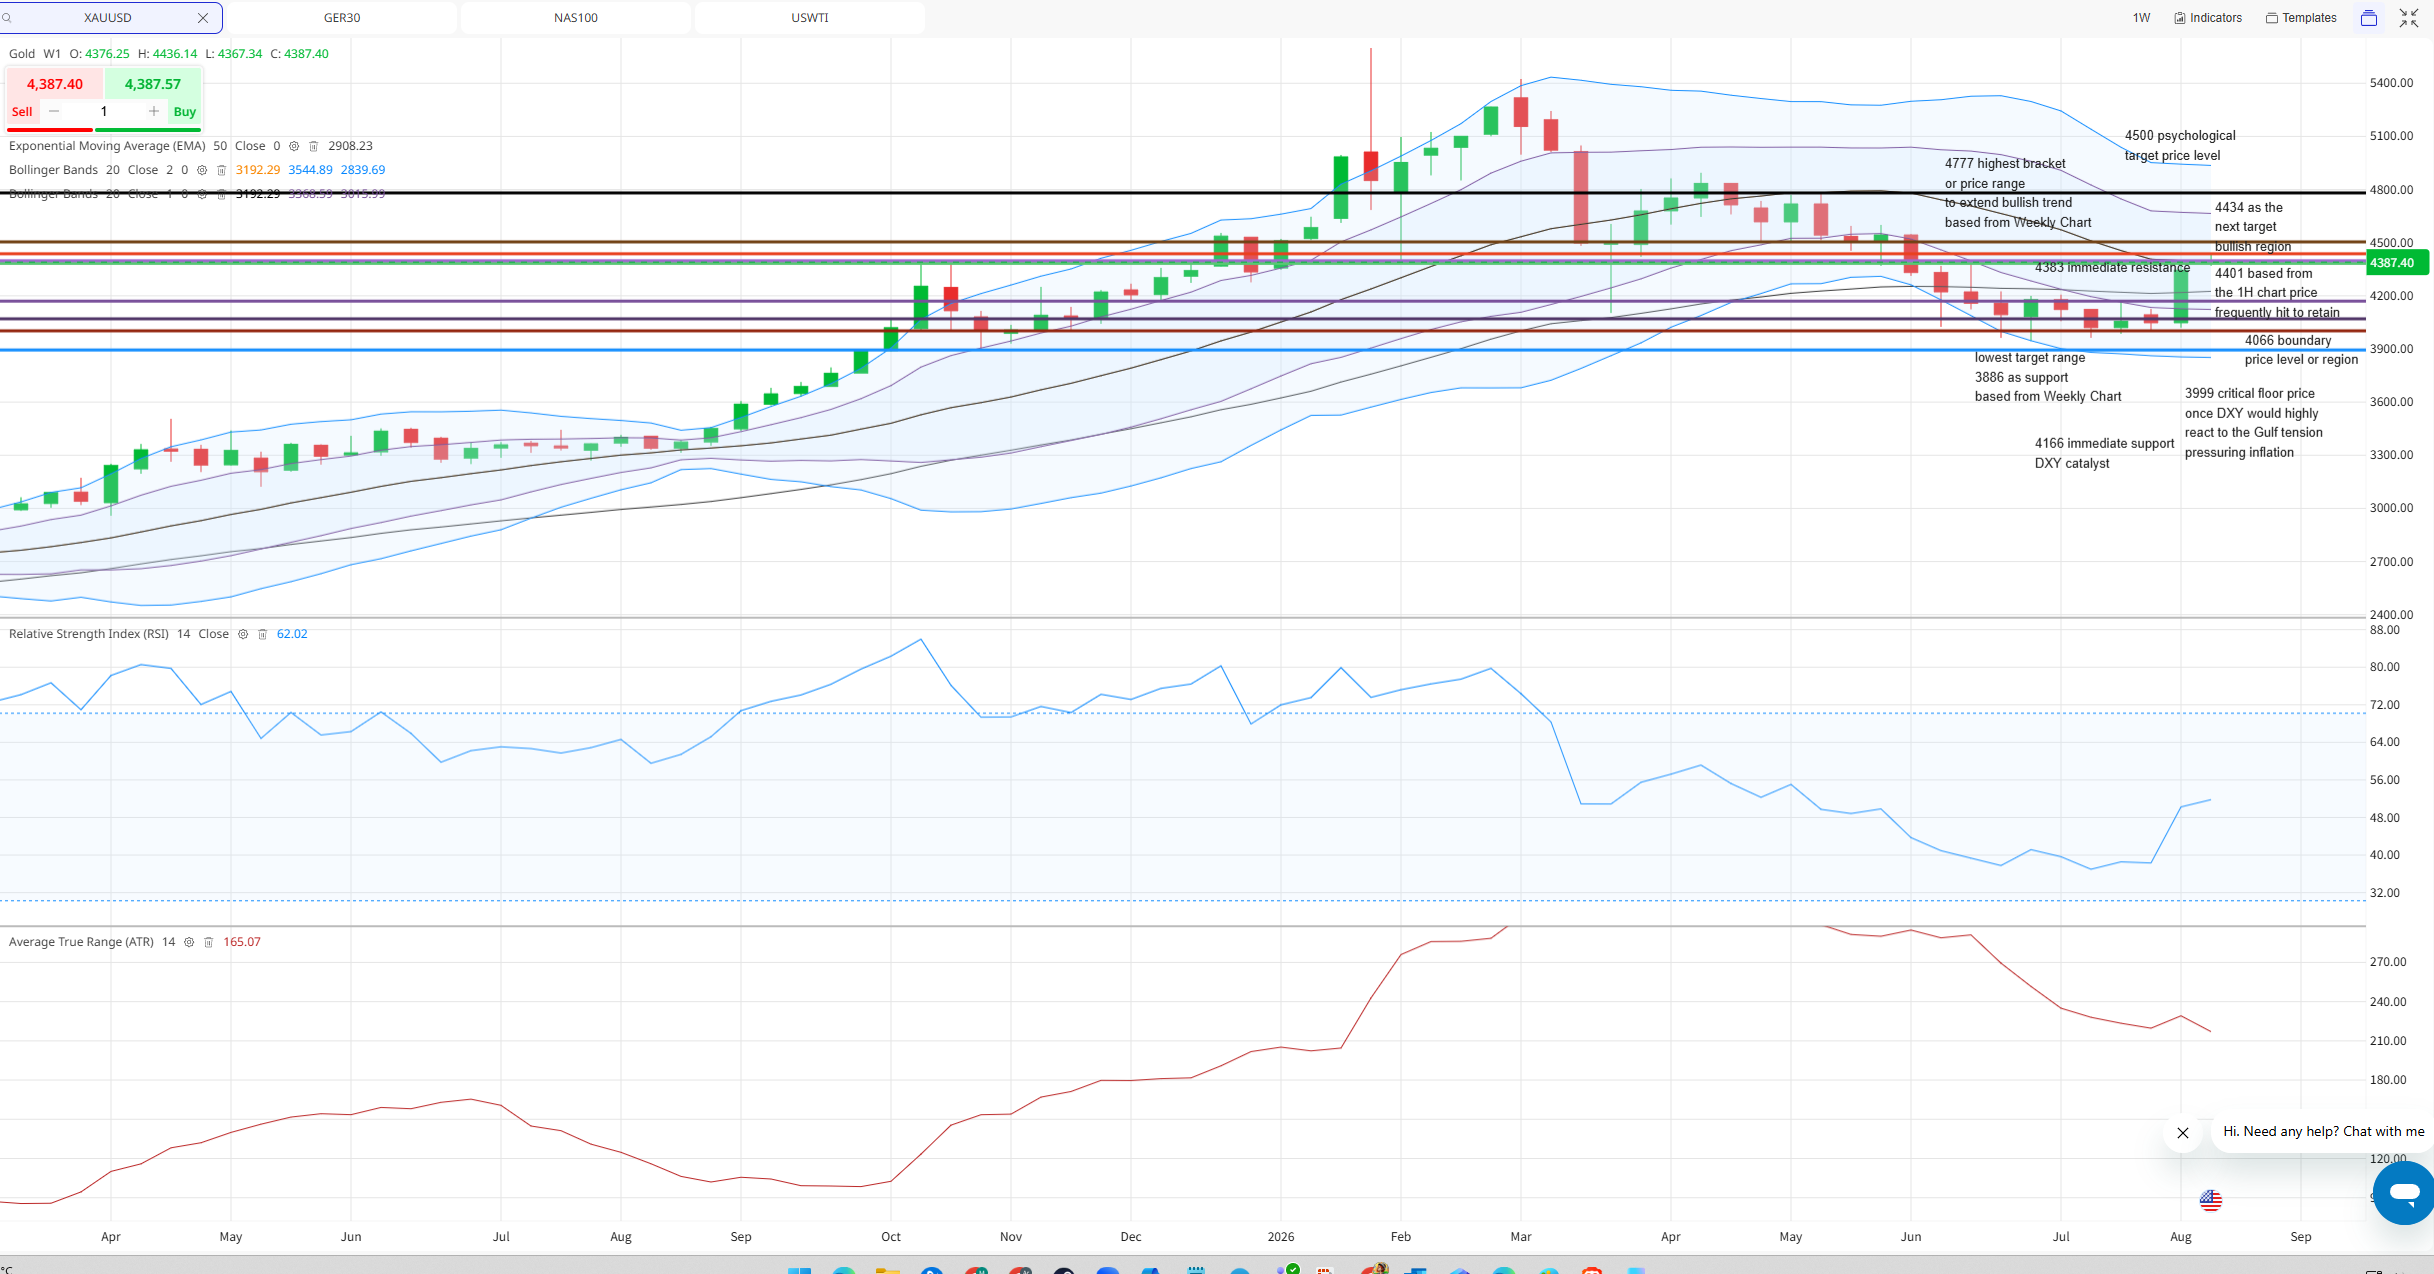Screen dimensions: 2434x1274
Task: Open the Templates menu
Action: (x=2301, y=18)
